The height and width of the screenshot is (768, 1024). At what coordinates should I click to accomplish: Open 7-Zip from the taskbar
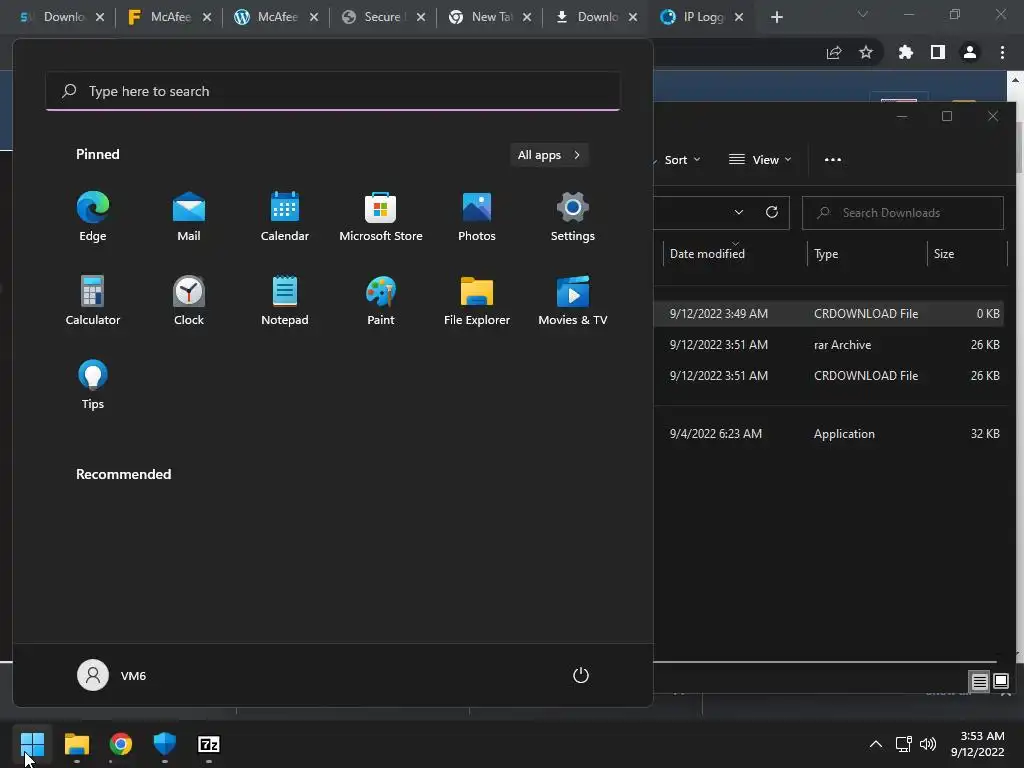pos(209,744)
